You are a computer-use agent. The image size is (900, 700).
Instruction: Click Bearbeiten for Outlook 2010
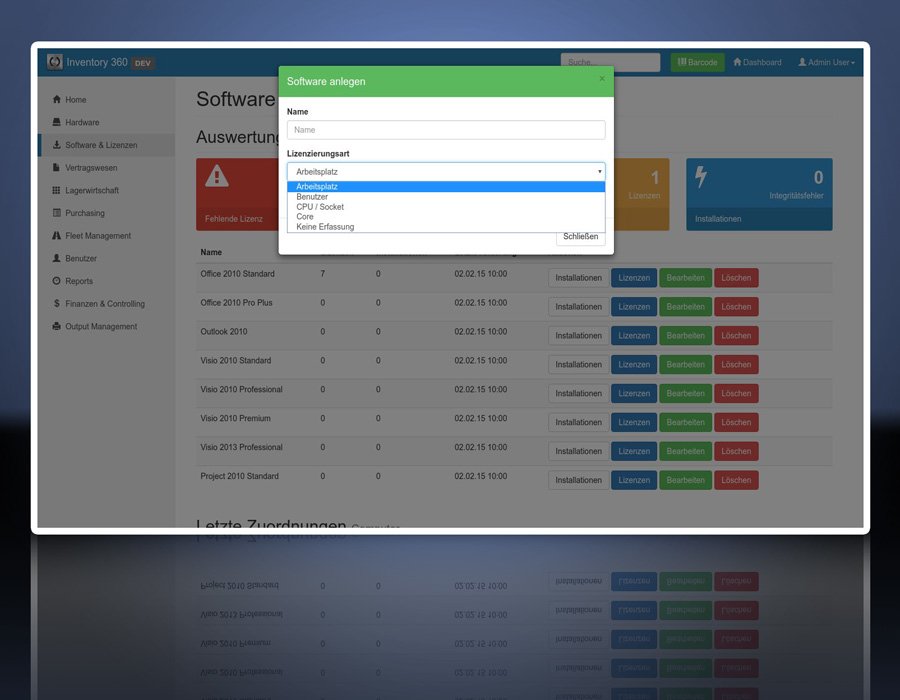click(x=685, y=336)
